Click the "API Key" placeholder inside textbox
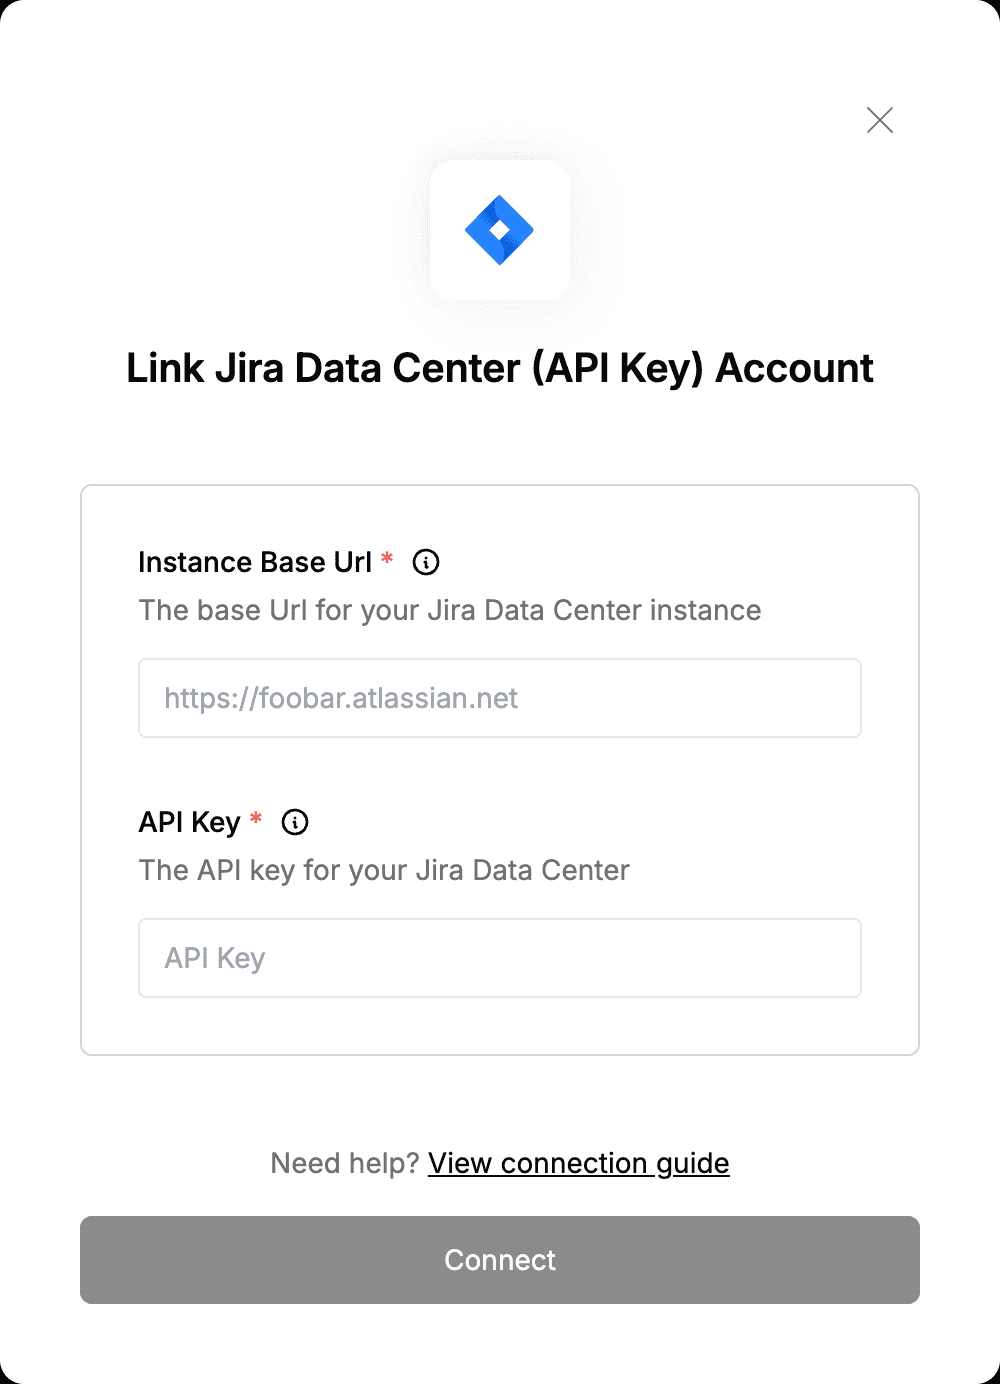 215,958
